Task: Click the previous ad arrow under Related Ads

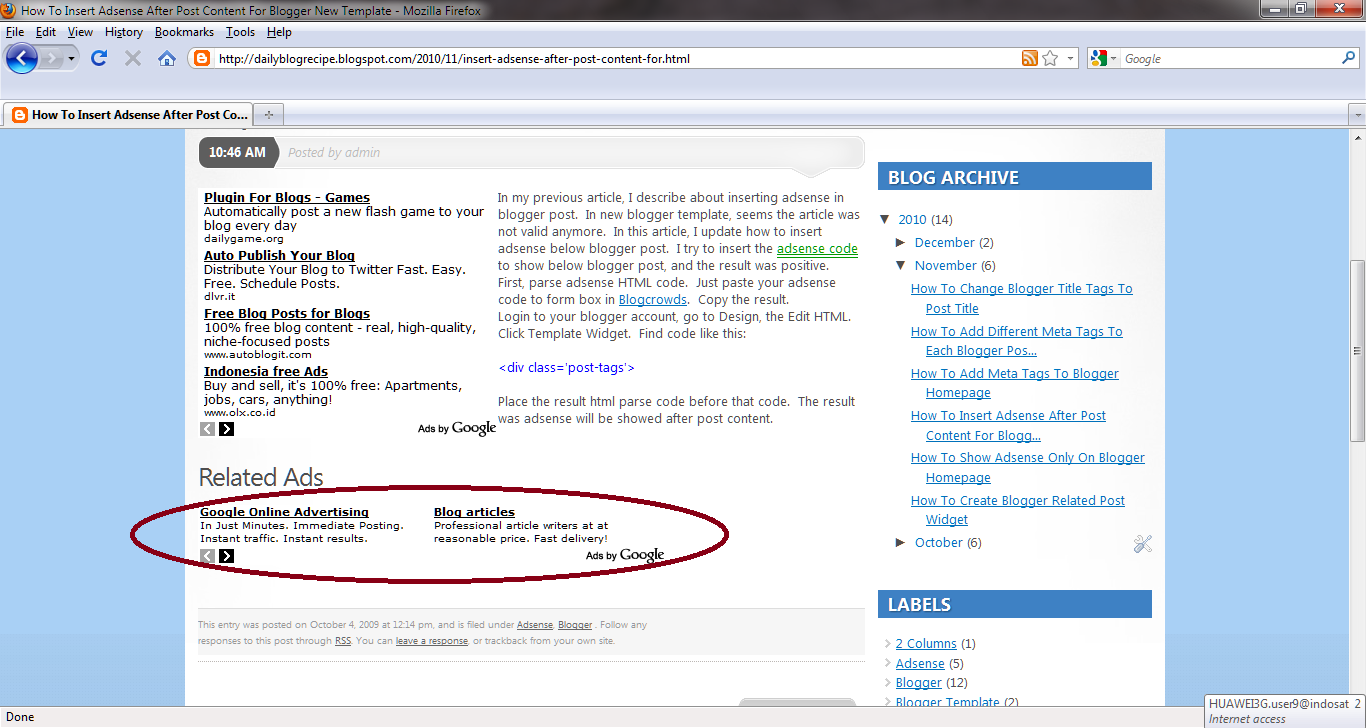Action: click(x=208, y=555)
